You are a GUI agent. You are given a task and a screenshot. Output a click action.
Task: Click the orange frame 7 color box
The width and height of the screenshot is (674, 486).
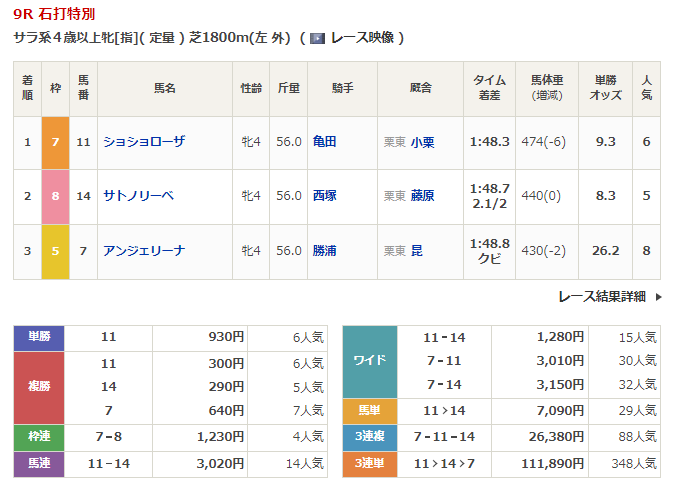[x=56, y=142]
